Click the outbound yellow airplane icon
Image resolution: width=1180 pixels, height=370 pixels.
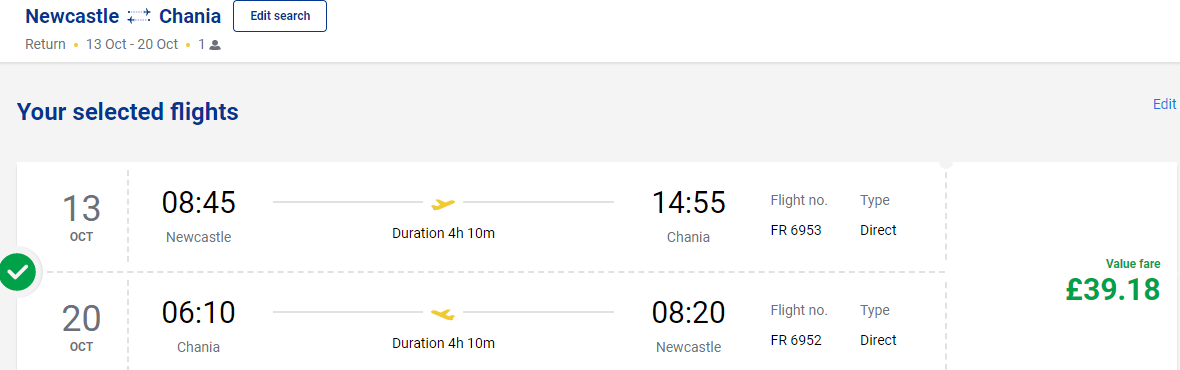443,203
